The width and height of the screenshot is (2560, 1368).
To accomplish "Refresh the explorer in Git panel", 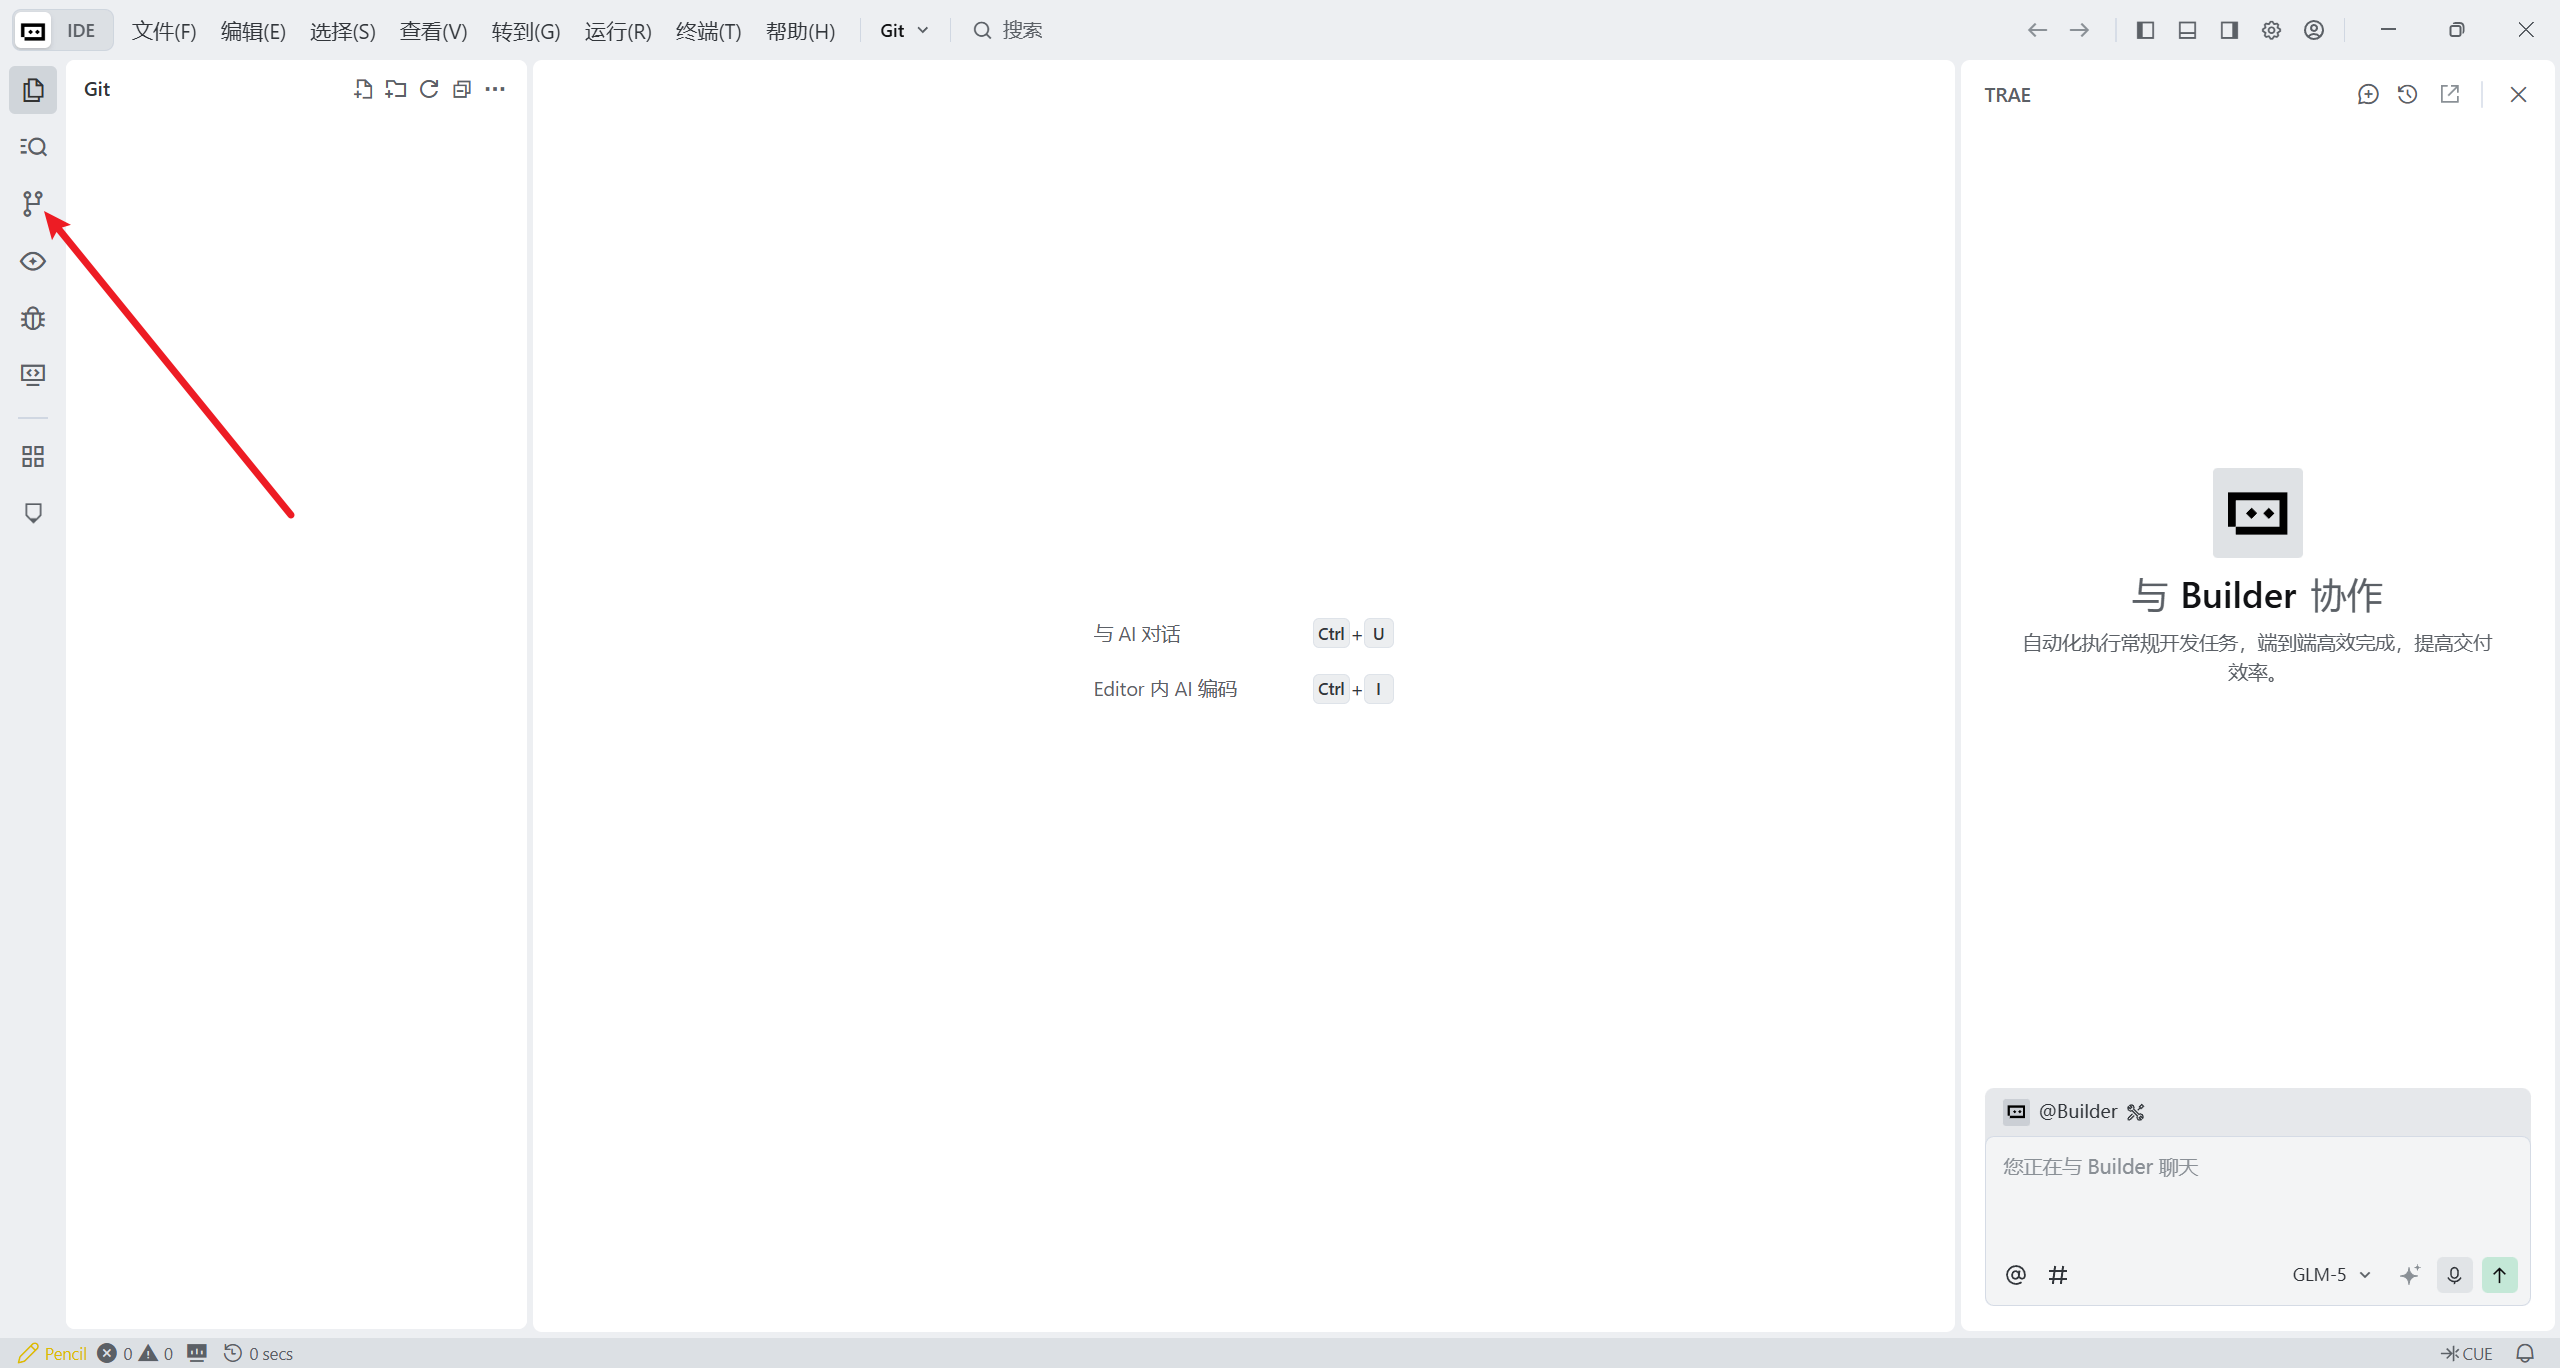I will coord(429,89).
